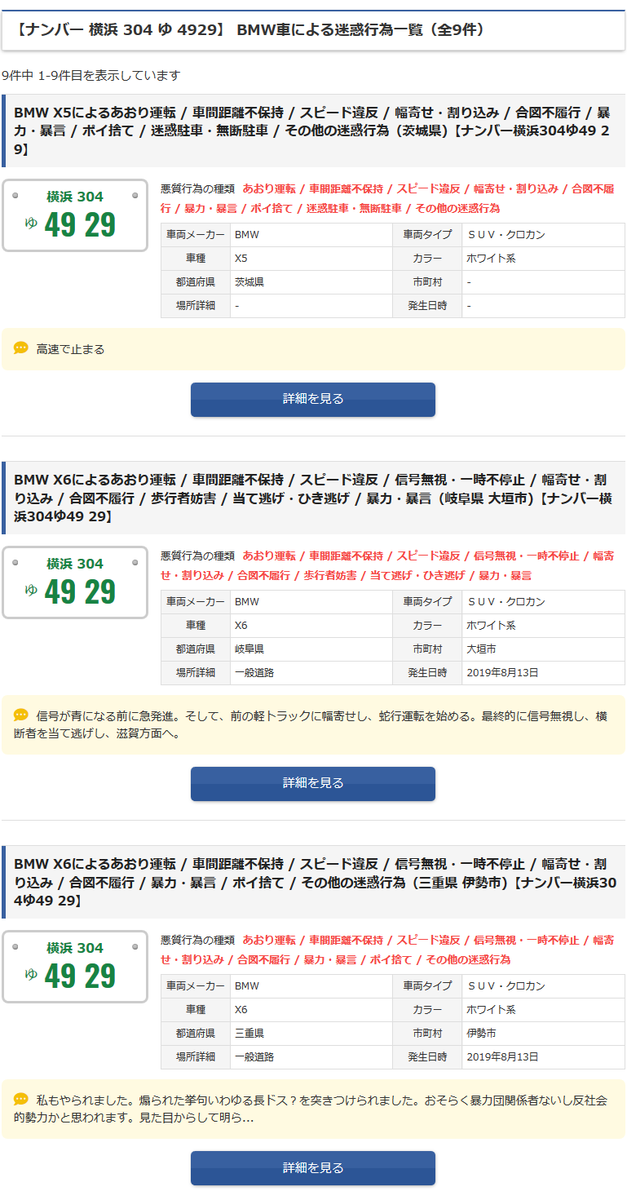Click the 都道府県 value 岐阜県

(249, 649)
